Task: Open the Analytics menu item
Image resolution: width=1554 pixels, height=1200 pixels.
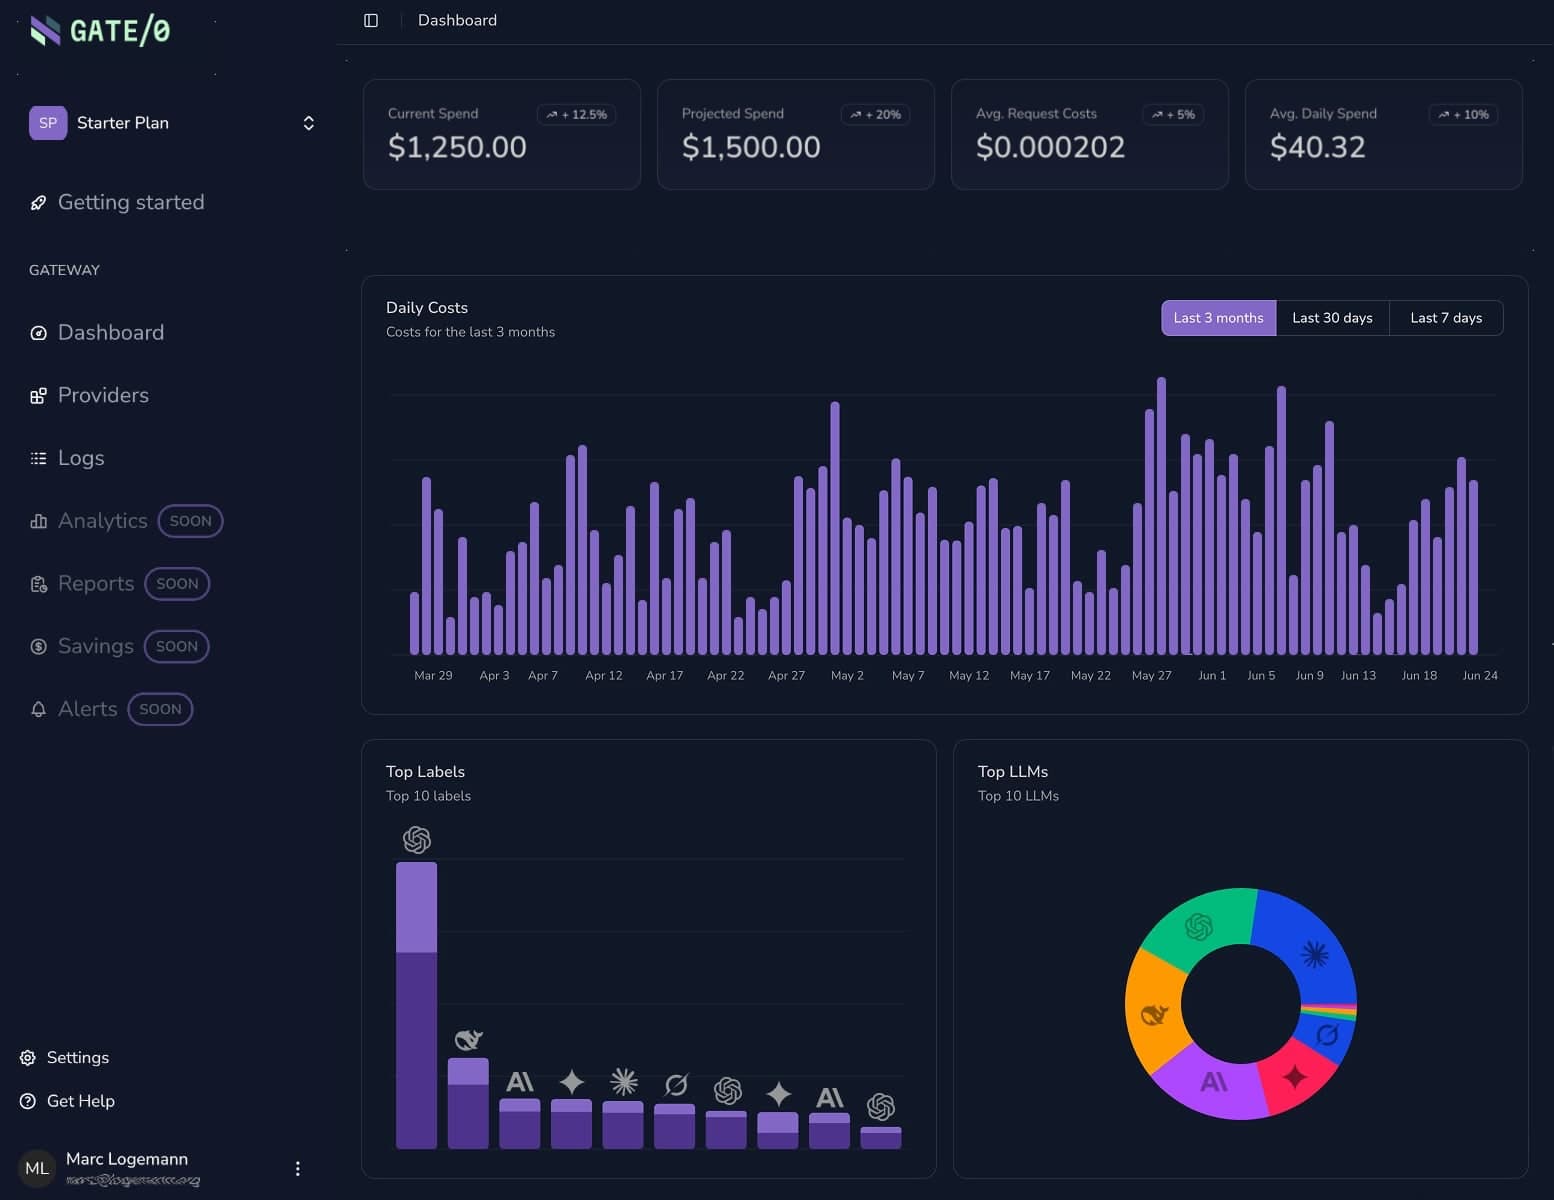Action: coord(102,521)
